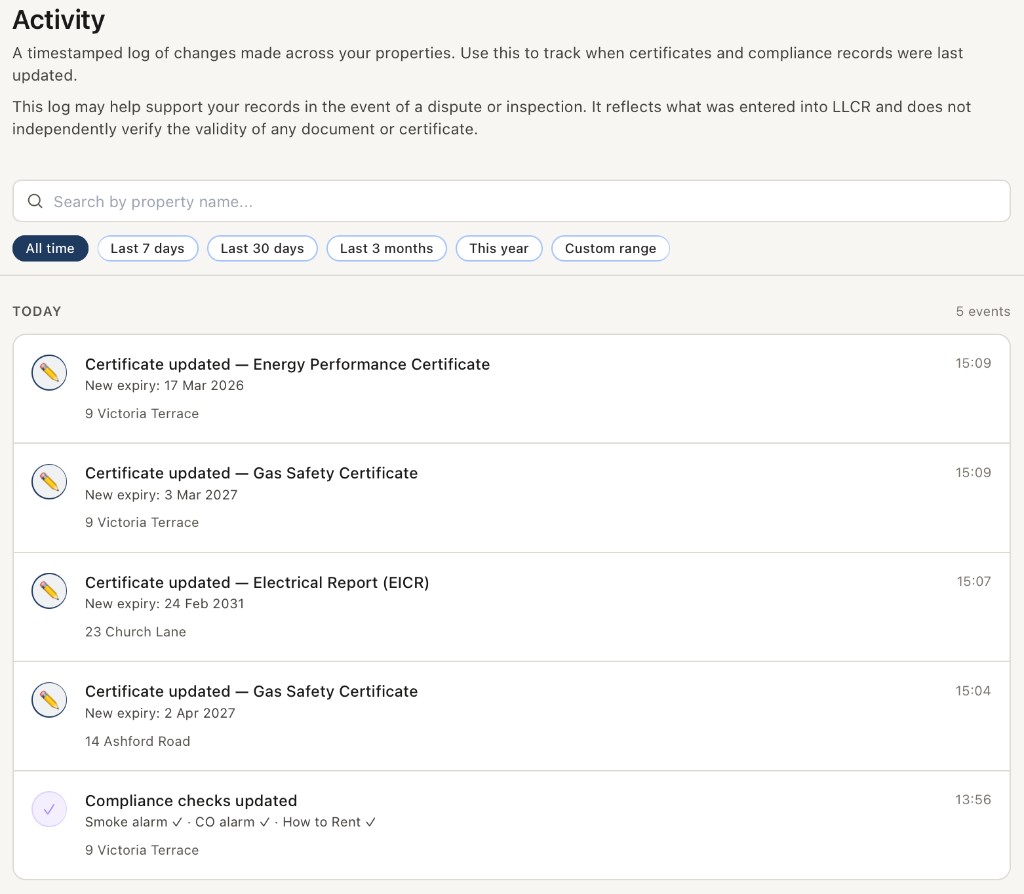Image resolution: width=1024 pixels, height=894 pixels.
Task: Click the checkmark icon on the Compliance checks entry
Action: point(48,808)
